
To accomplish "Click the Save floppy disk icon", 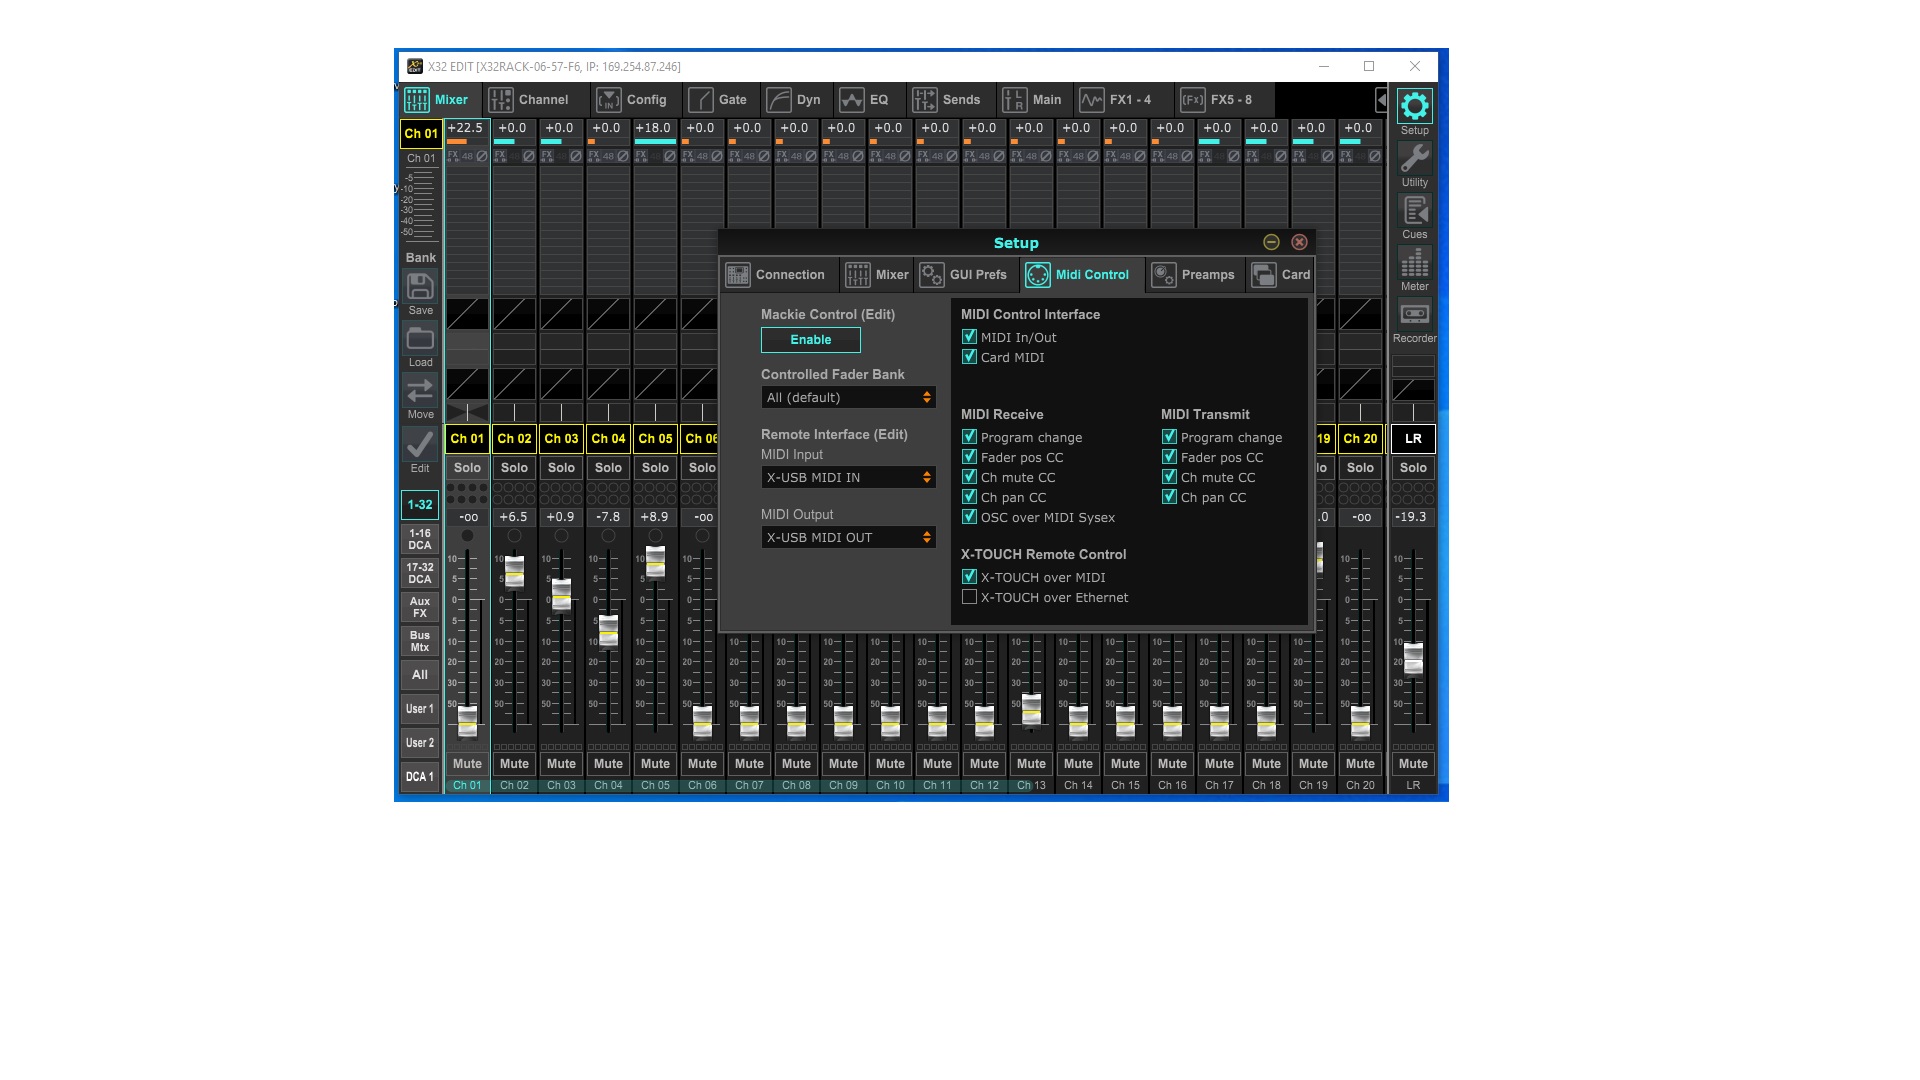I will tap(420, 287).
